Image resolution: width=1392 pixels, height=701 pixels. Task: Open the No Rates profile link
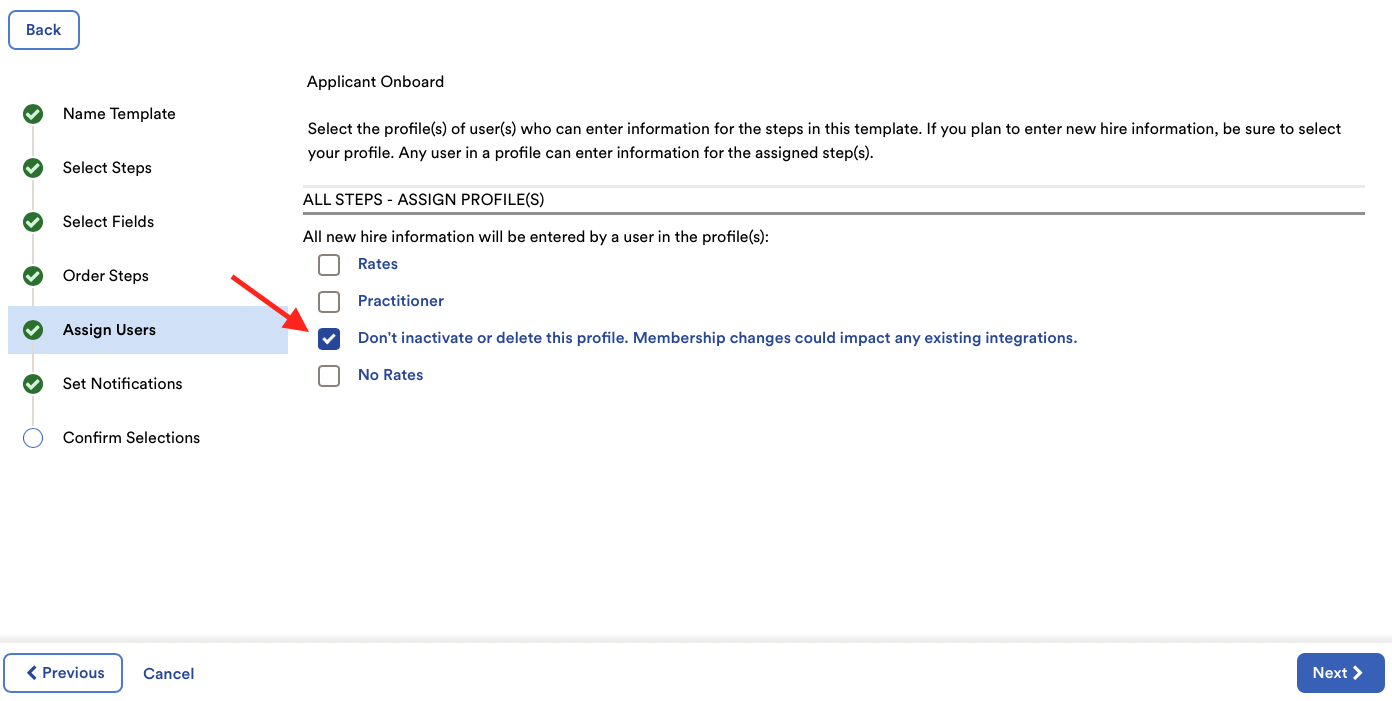click(391, 375)
